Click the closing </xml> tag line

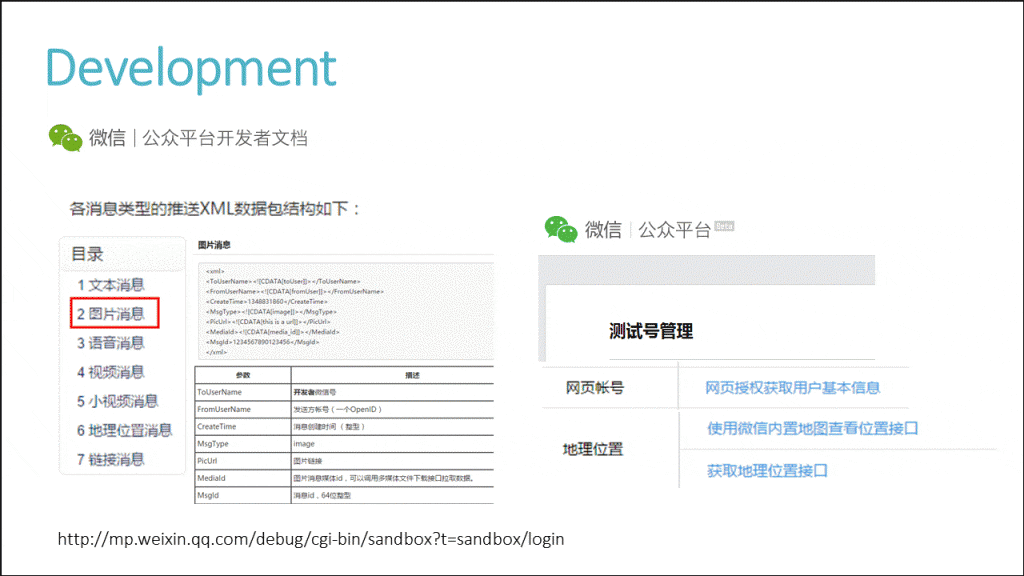(217, 352)
